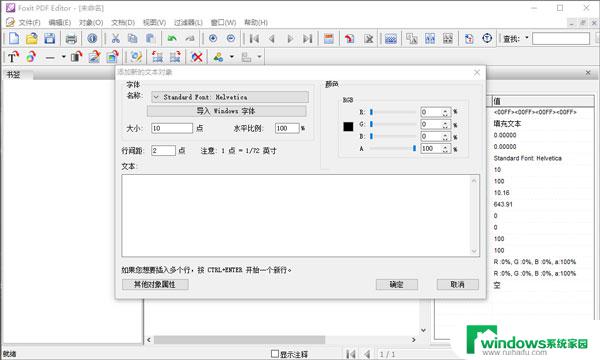Viewport: 600px width, 360px height.
Task: Click the G color slider
Action: coord(393,124)
